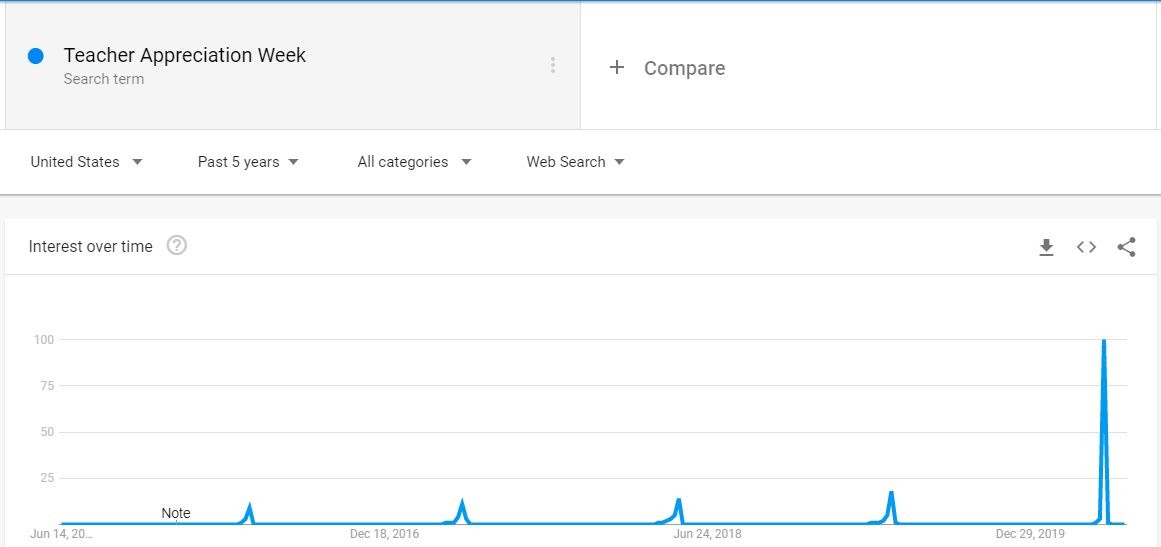Image resolution: width=1161 pixels, height=547 pixels.
Task: Click the plus icon next to Compare
Action: (617, 67)
